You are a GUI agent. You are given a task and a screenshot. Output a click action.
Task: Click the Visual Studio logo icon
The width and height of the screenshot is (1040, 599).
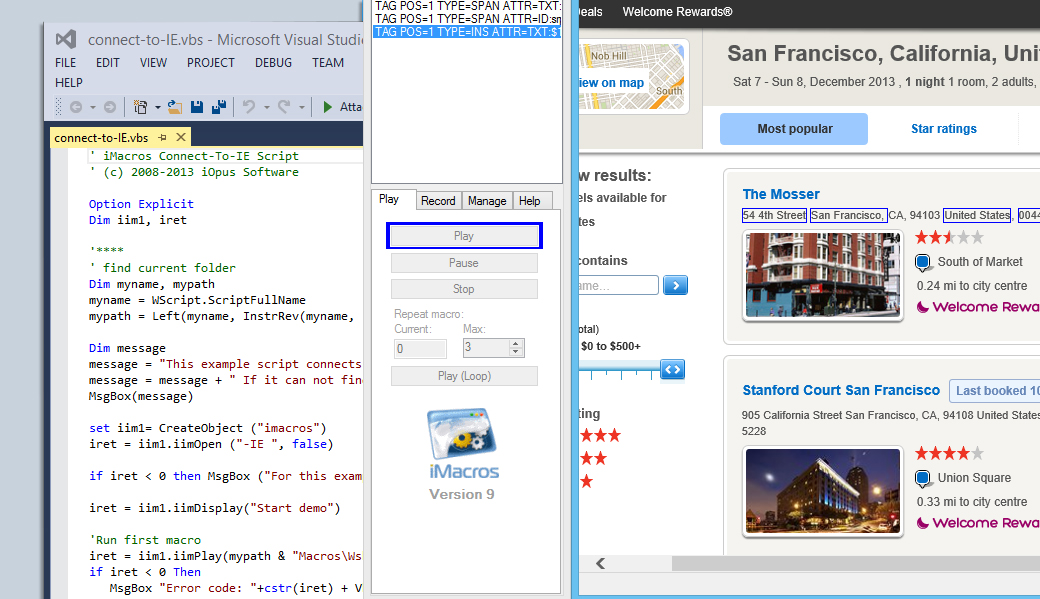click(66, 40)
